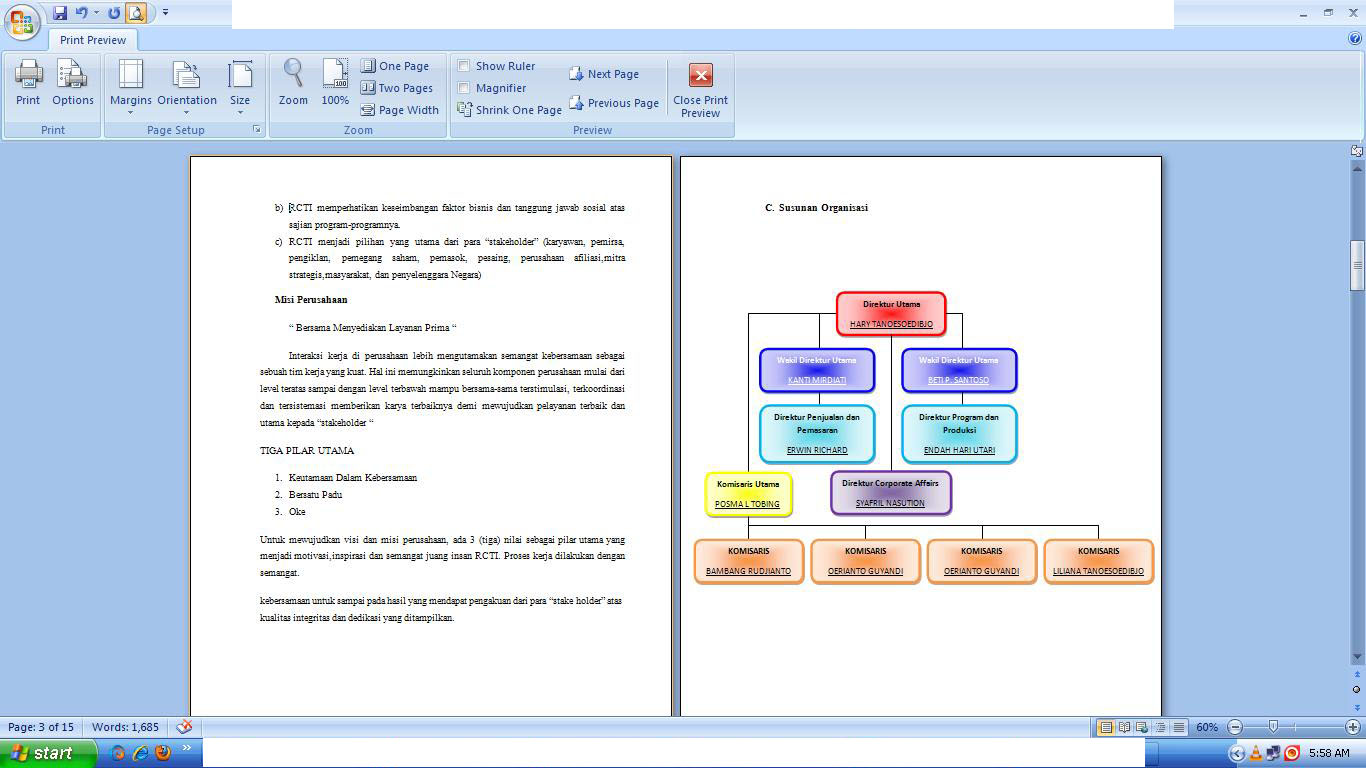Open the paper Size dropdown
Screen dimensions: 1366x768
tap(240, 87)
